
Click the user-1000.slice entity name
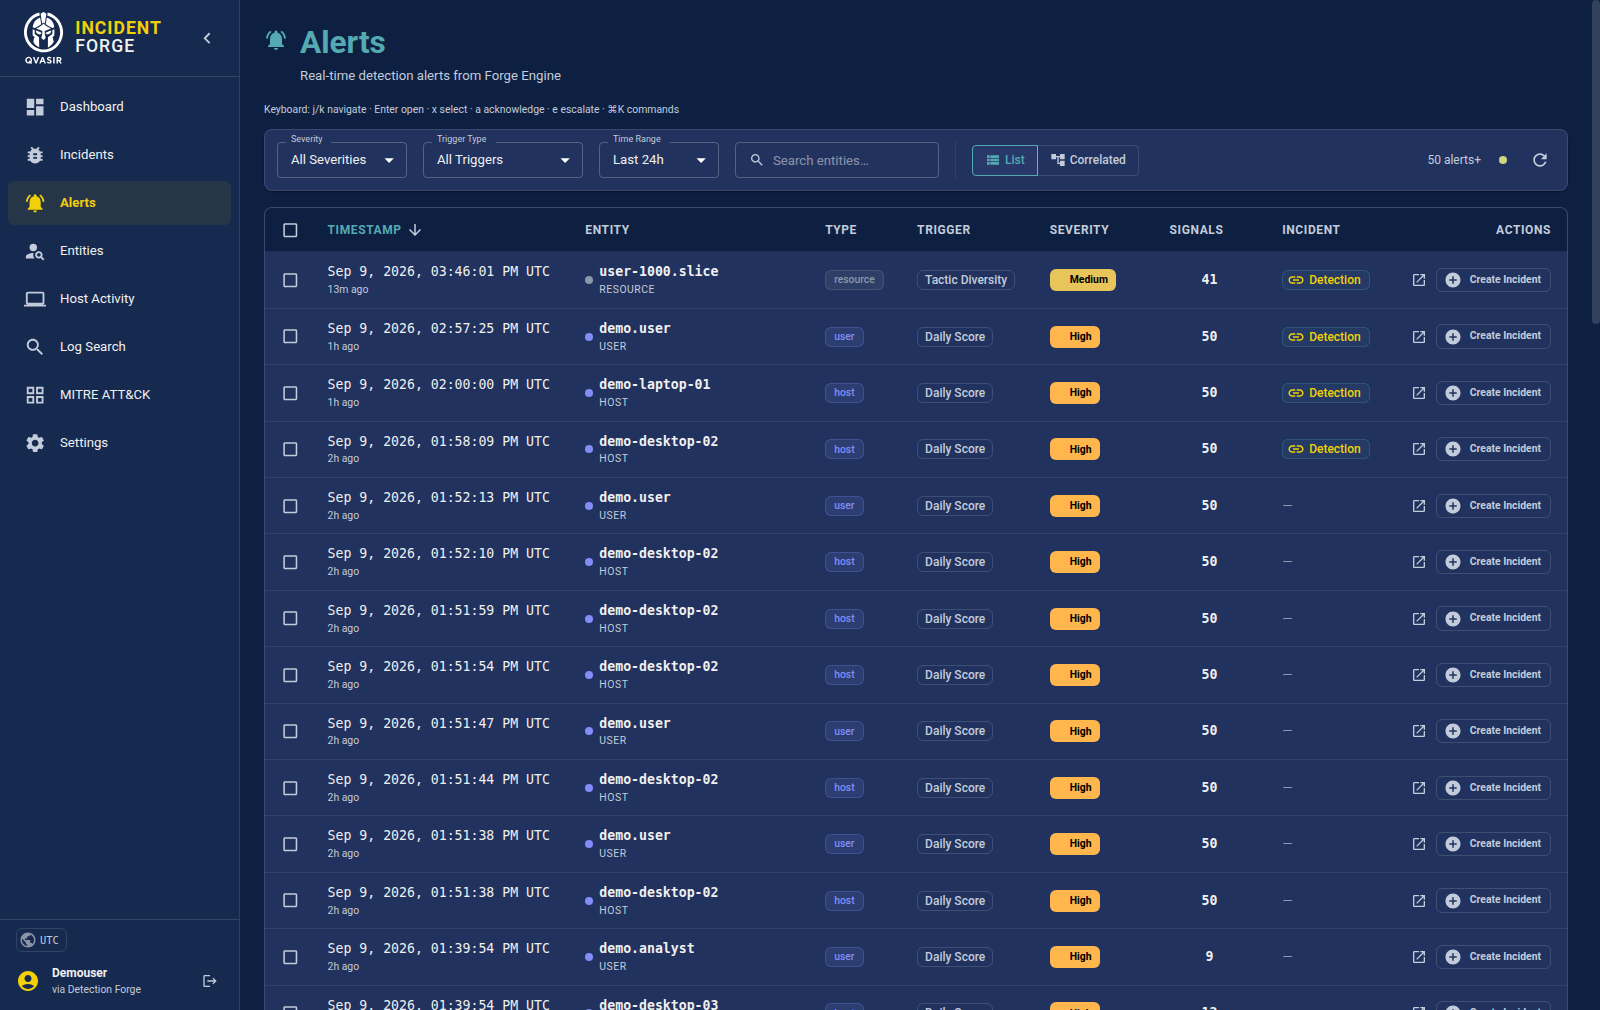pos(659,271)
